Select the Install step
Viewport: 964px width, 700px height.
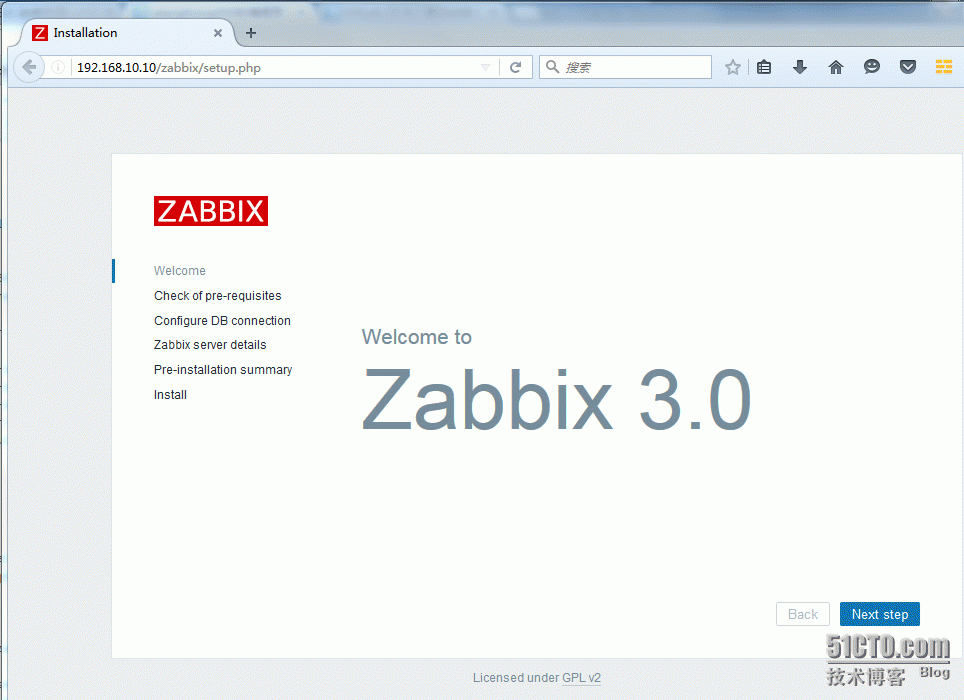(170, 395)
